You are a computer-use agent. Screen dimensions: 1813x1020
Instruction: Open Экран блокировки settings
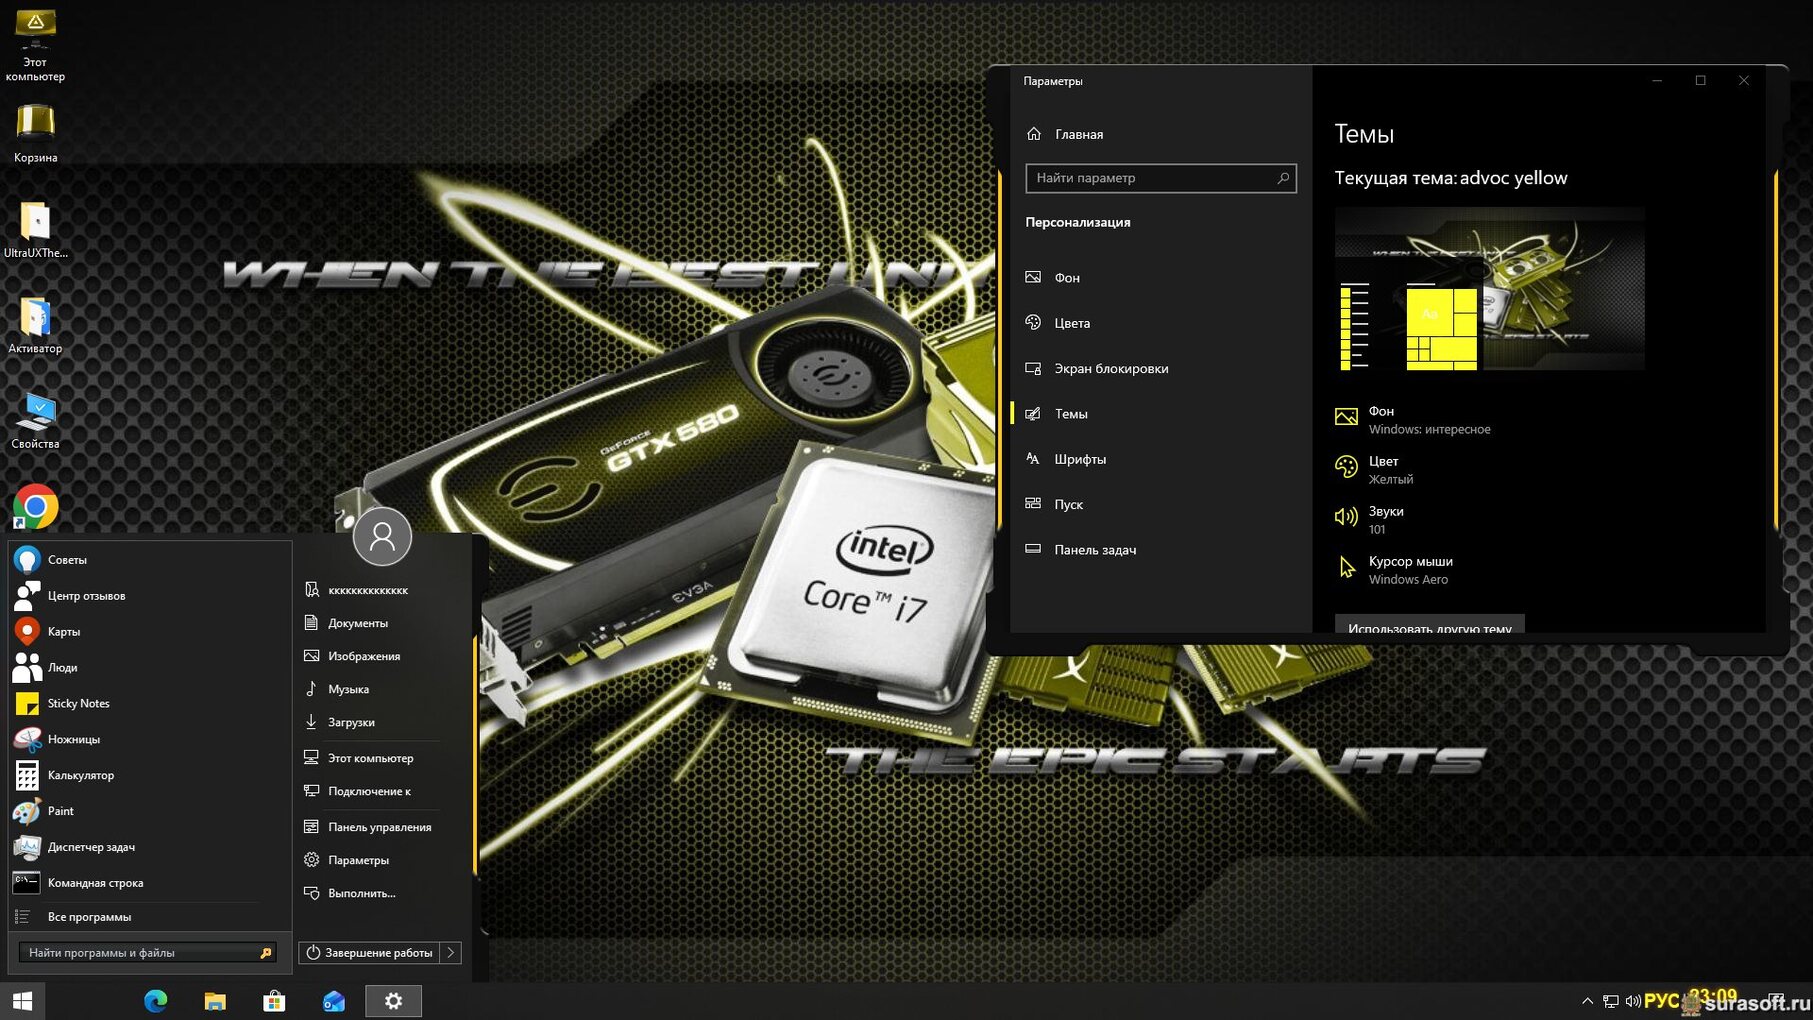coord(1160,368)
